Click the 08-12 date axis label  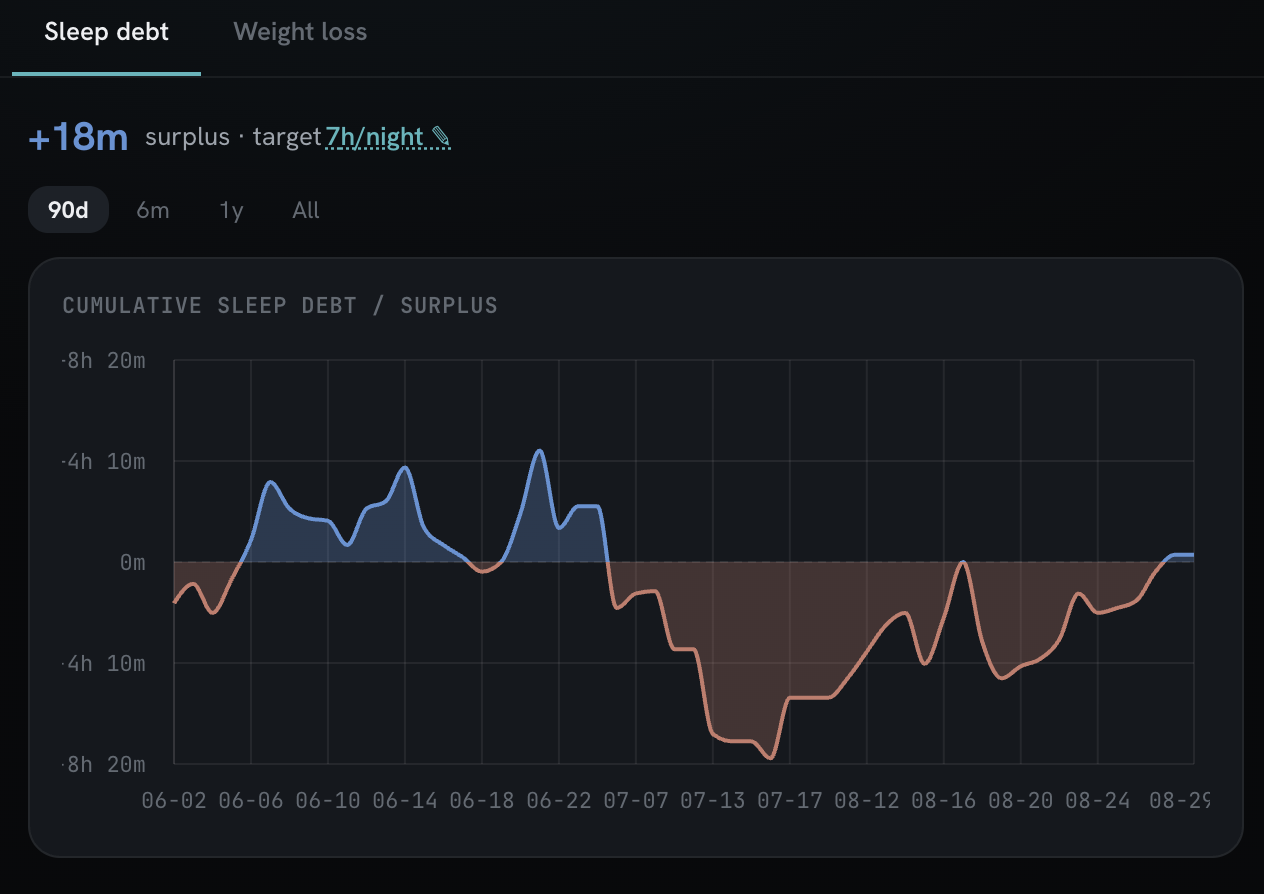(x=867, y=800)
